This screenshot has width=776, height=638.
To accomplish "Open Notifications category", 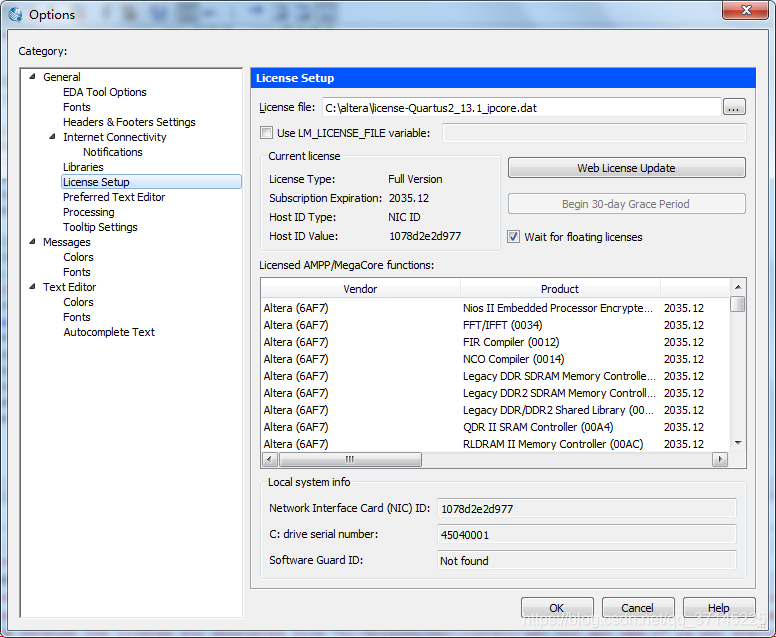I will click(x=112, y=152).
